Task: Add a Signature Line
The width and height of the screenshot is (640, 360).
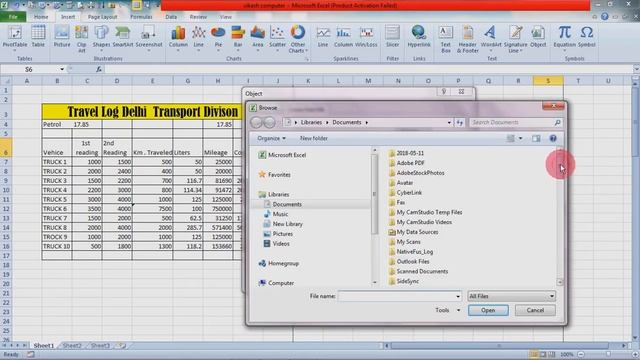Action: click(516, 39)
